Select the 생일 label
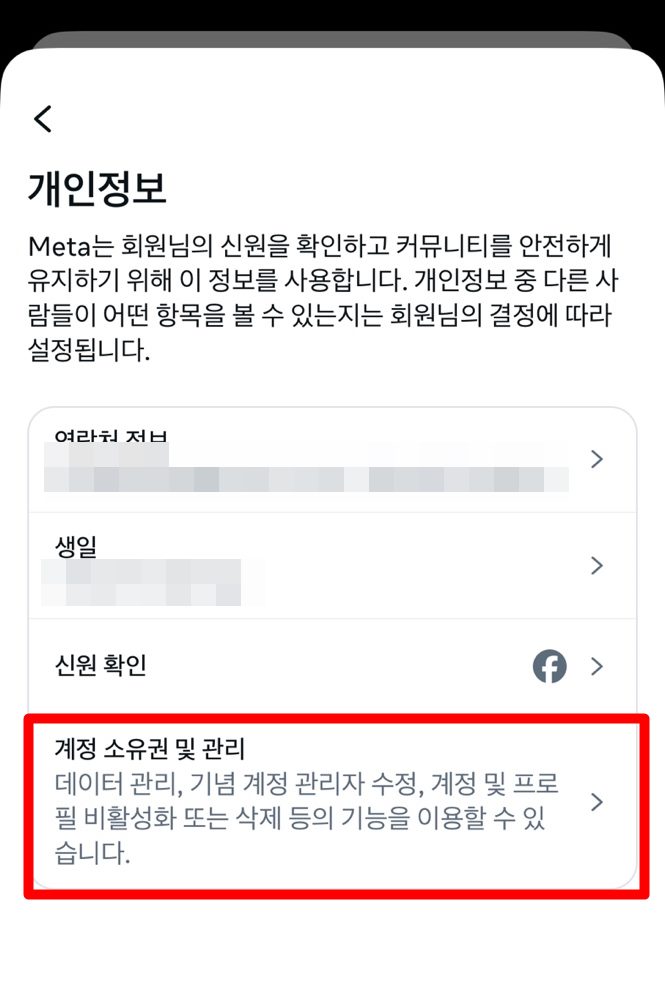Image resolution: width=665 pixels, height=1007 pixels. (x=76, y=547)
